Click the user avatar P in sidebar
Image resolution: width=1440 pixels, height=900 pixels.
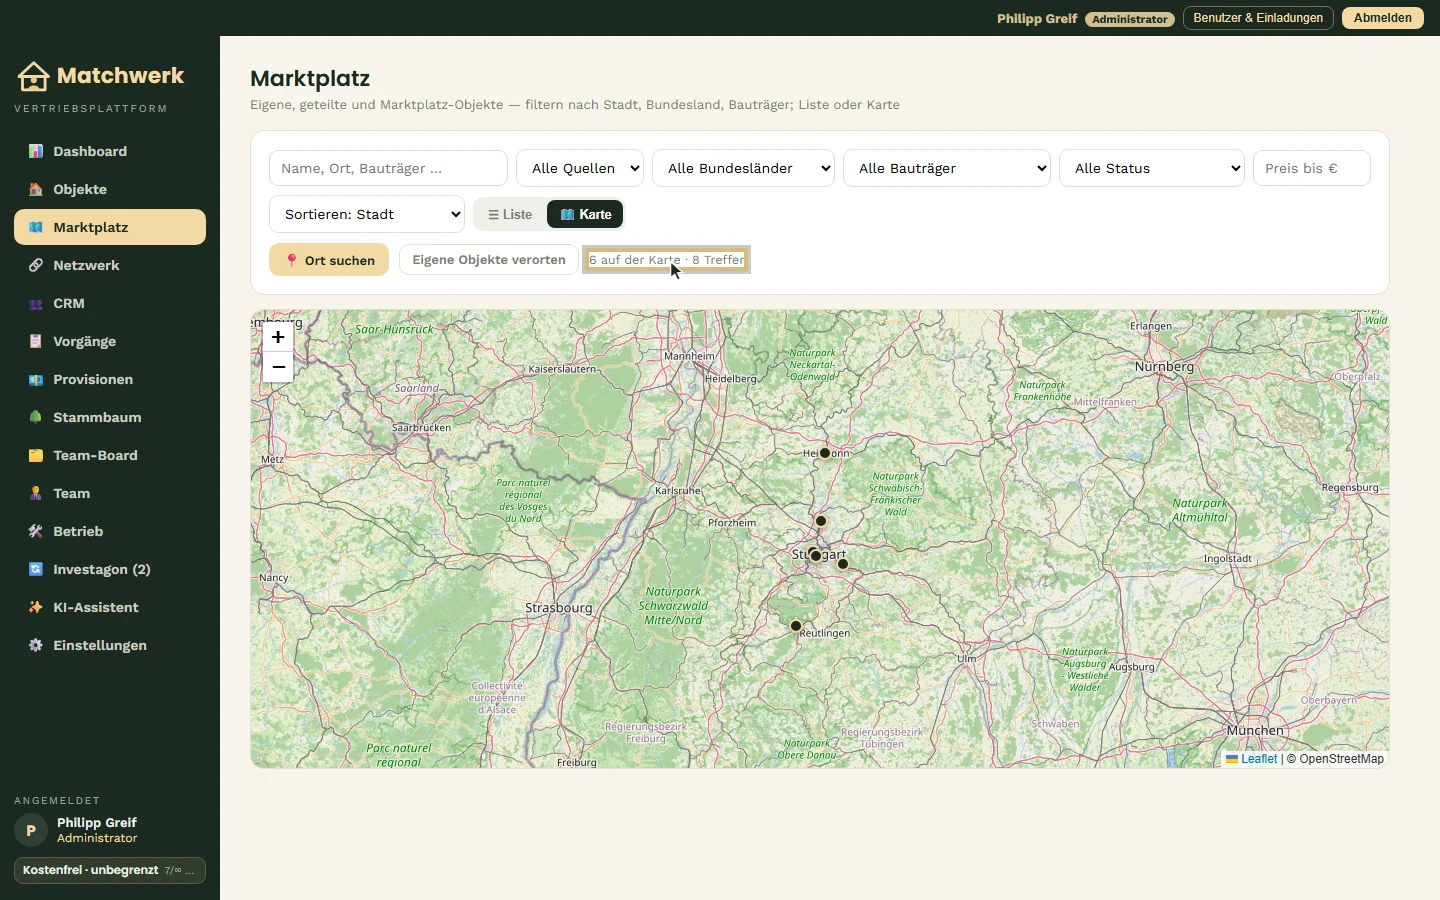(x=31, y=830)
